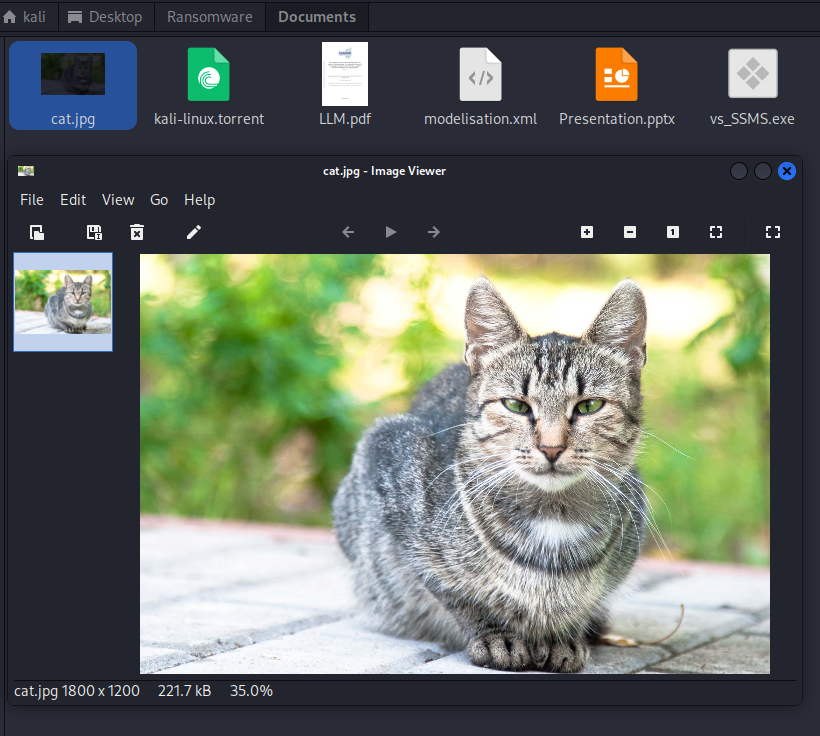Open the File menu

[32, 200]
